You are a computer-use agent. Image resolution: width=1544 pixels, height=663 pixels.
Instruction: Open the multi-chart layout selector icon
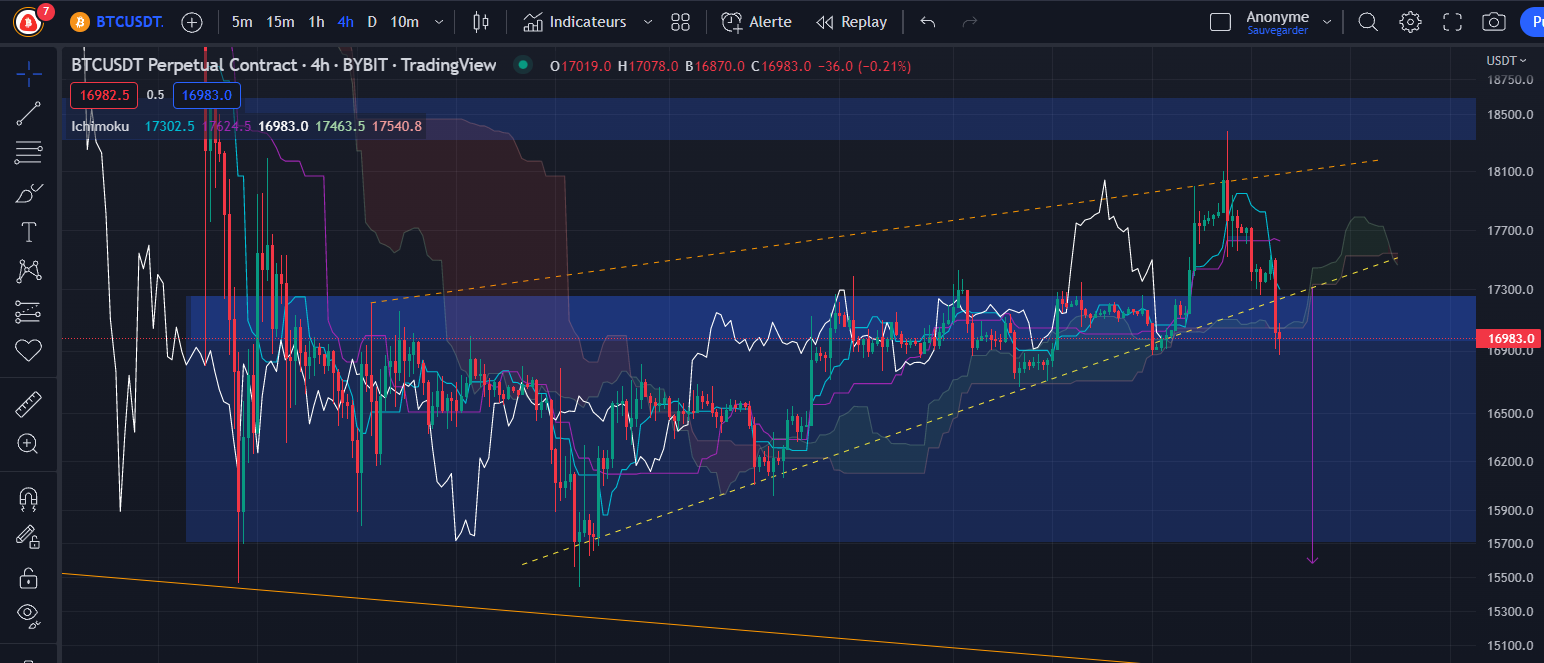680,21
